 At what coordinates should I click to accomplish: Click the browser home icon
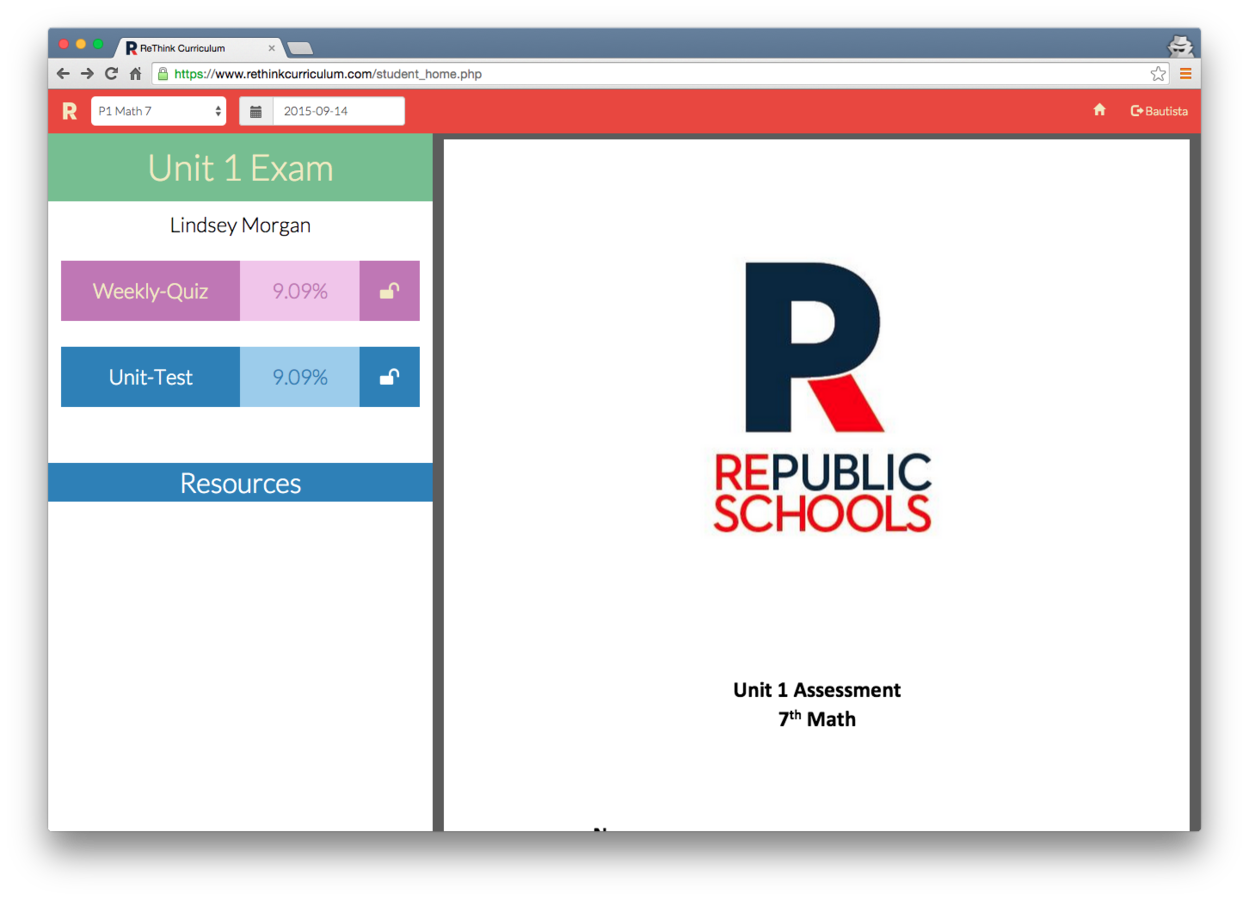click(135, 74)
